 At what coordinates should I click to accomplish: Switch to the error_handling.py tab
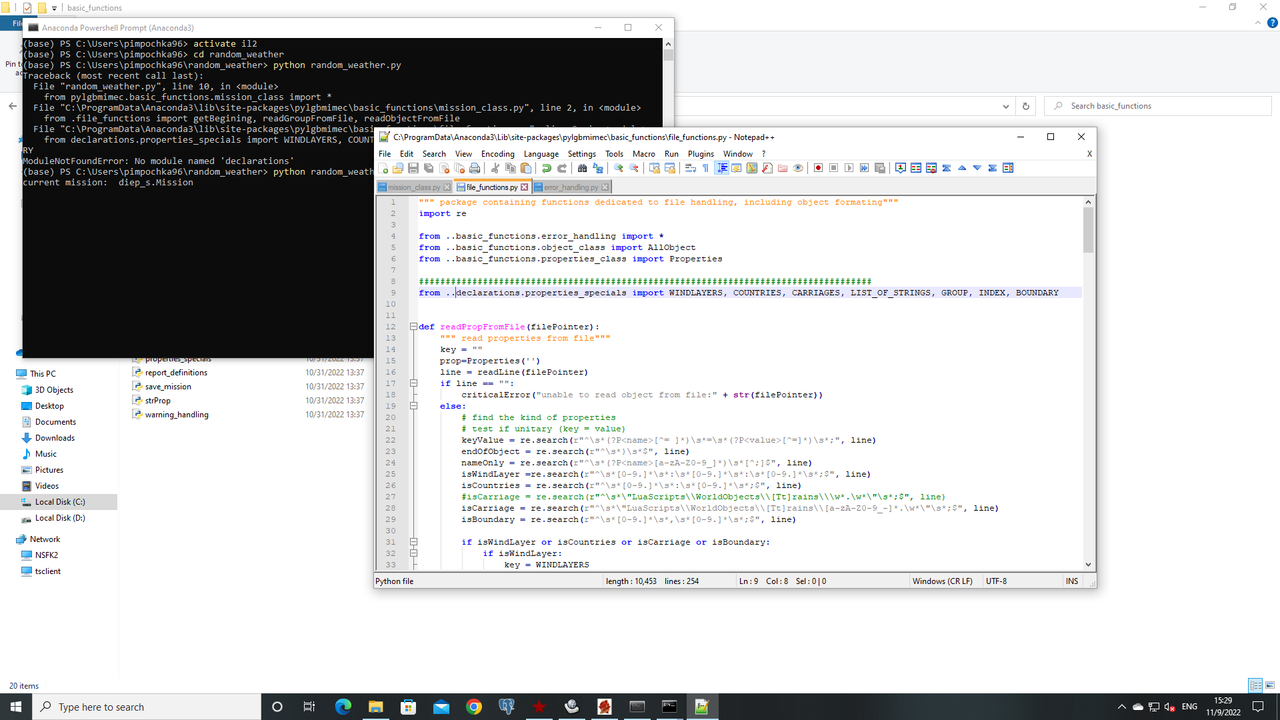tap(572, 187)
